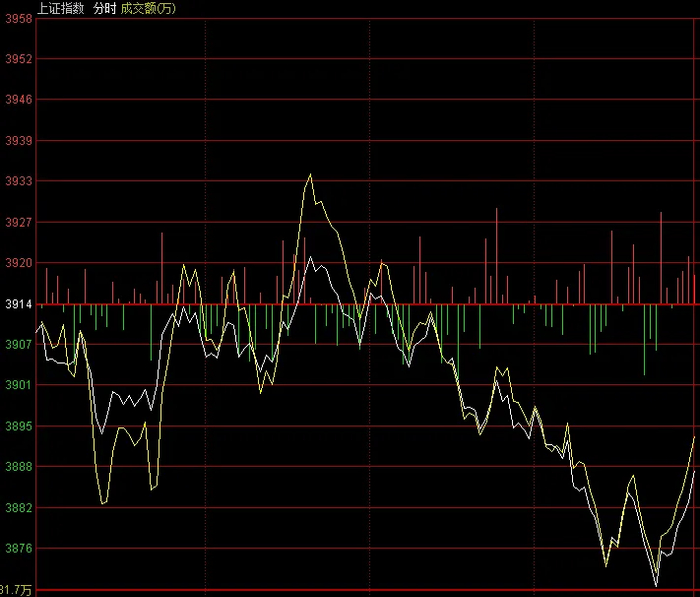
Task: Click the 3895 price axis label
Action: [19, 426]
